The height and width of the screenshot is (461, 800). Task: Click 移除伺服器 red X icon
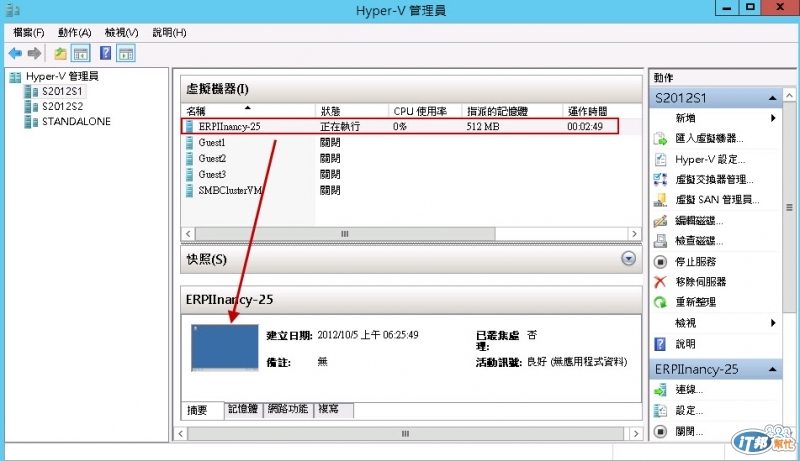click(x=660, y=281)
